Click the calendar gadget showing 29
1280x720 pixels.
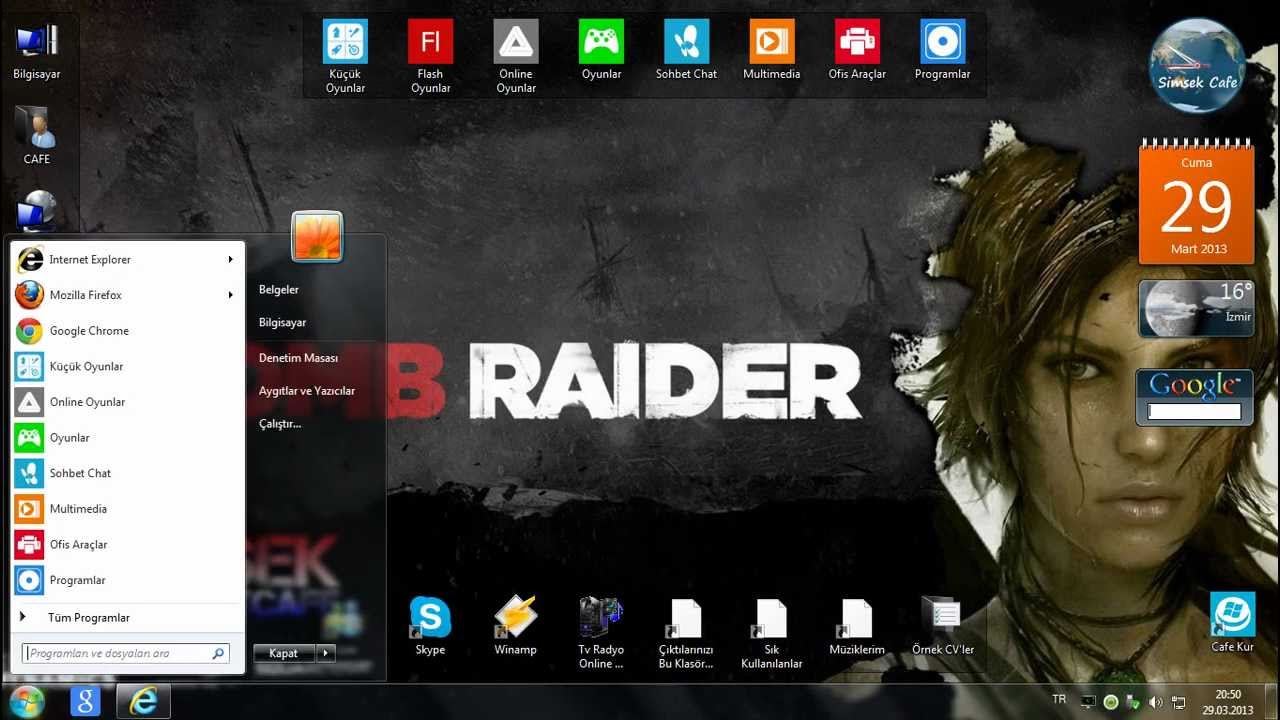(1197, 204)
